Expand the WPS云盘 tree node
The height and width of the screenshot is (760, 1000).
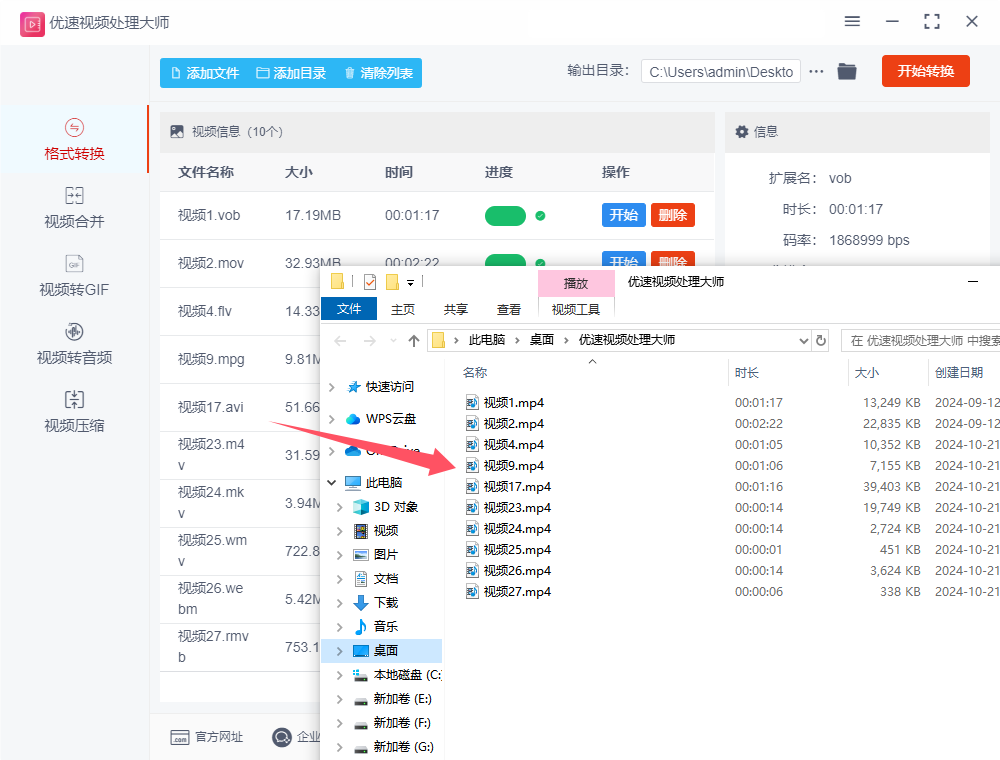pos(332,419)
